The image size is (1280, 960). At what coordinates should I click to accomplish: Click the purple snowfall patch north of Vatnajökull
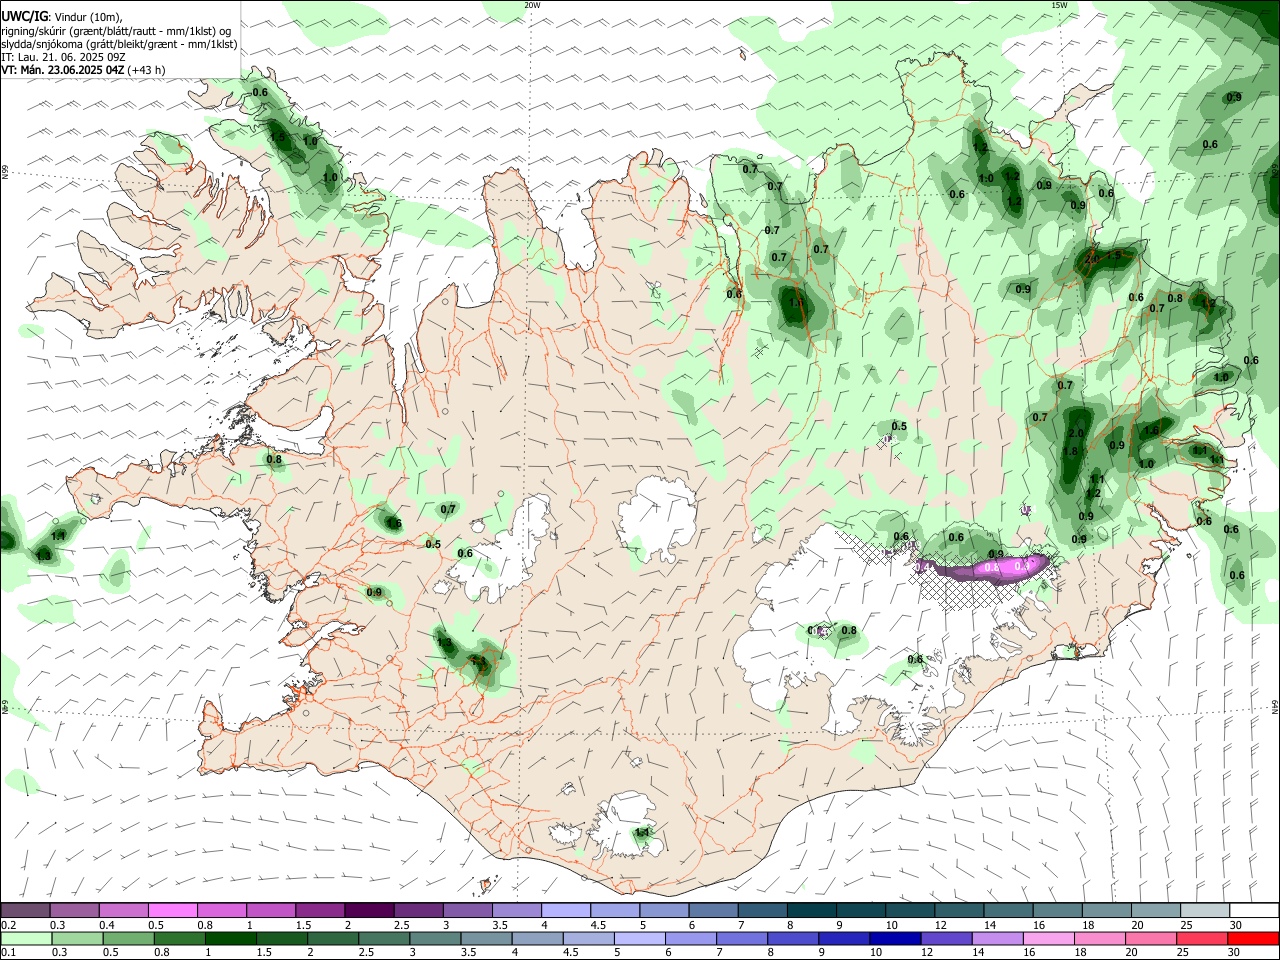click(x=985, y=567)
